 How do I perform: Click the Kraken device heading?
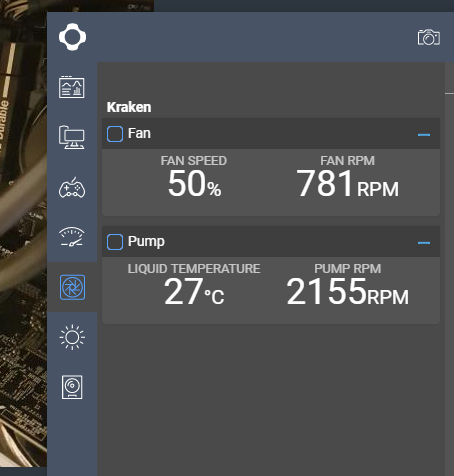pyautogui.click(x=129, y=107)
